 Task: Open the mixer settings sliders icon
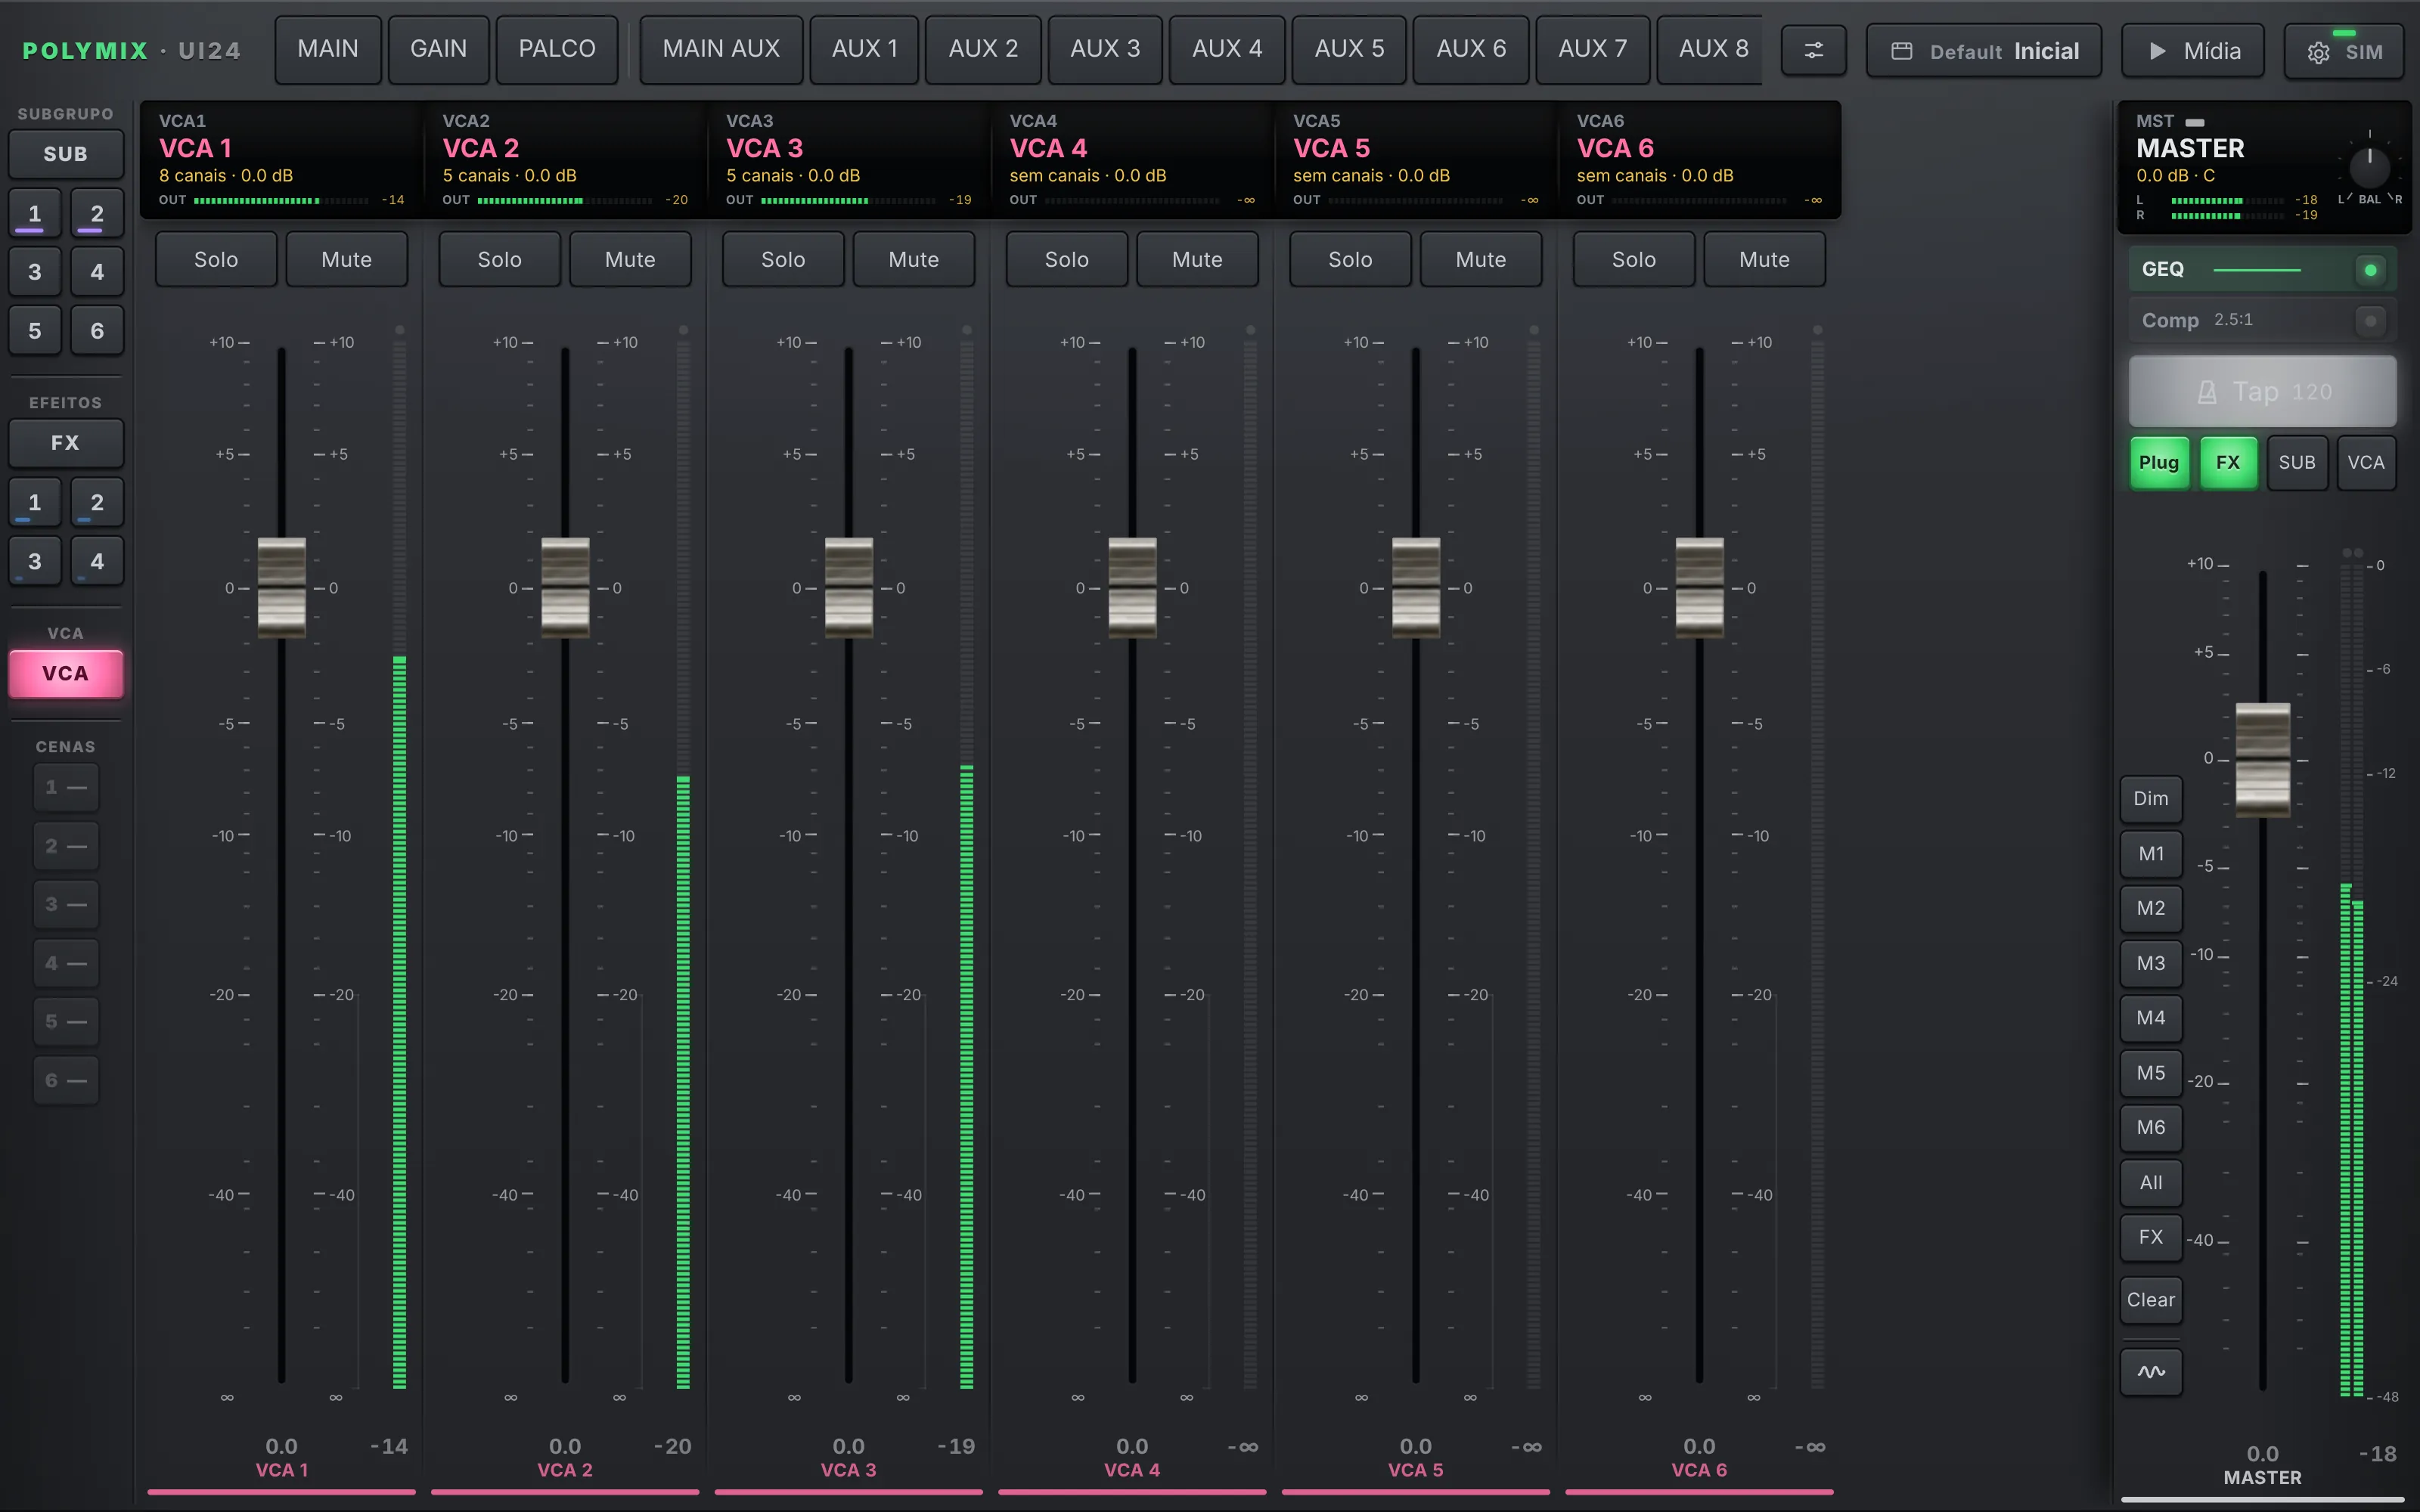coord(1813,50)
